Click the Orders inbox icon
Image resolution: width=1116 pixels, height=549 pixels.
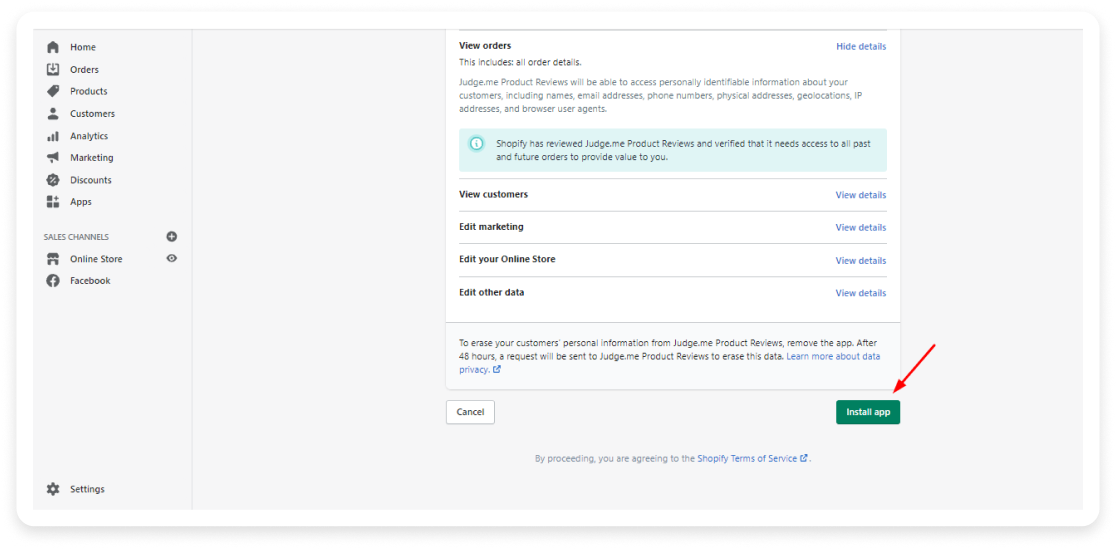click(53, 69)
